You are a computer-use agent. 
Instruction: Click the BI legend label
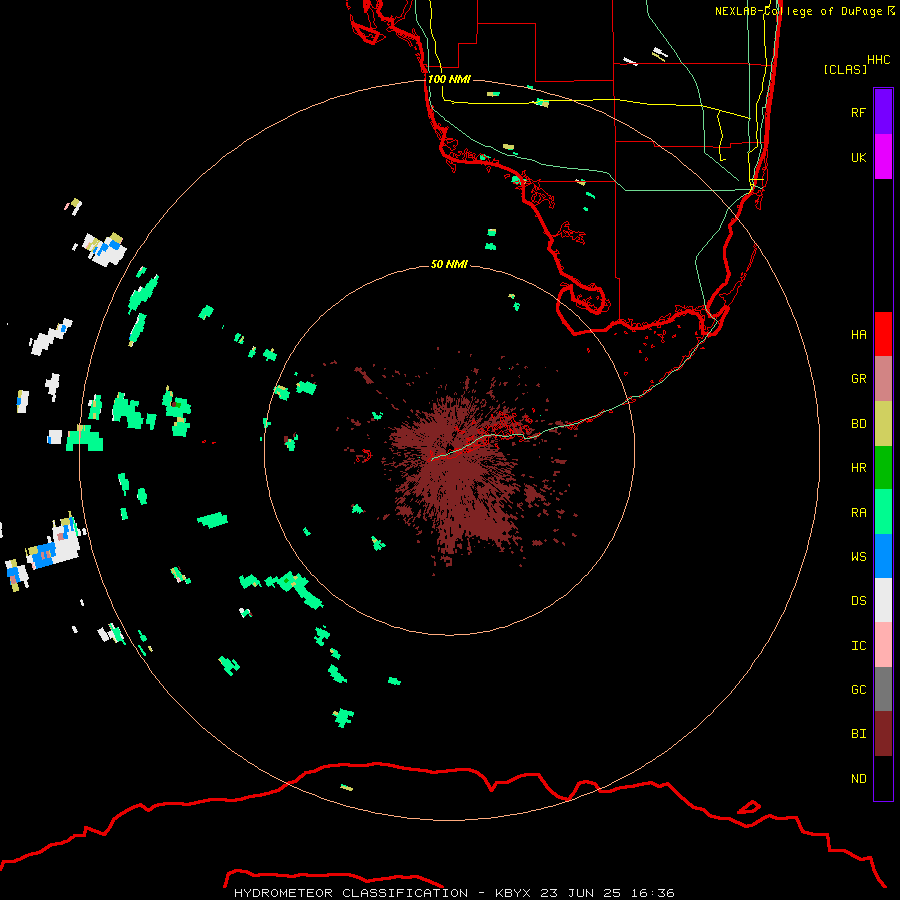point(858,734)
